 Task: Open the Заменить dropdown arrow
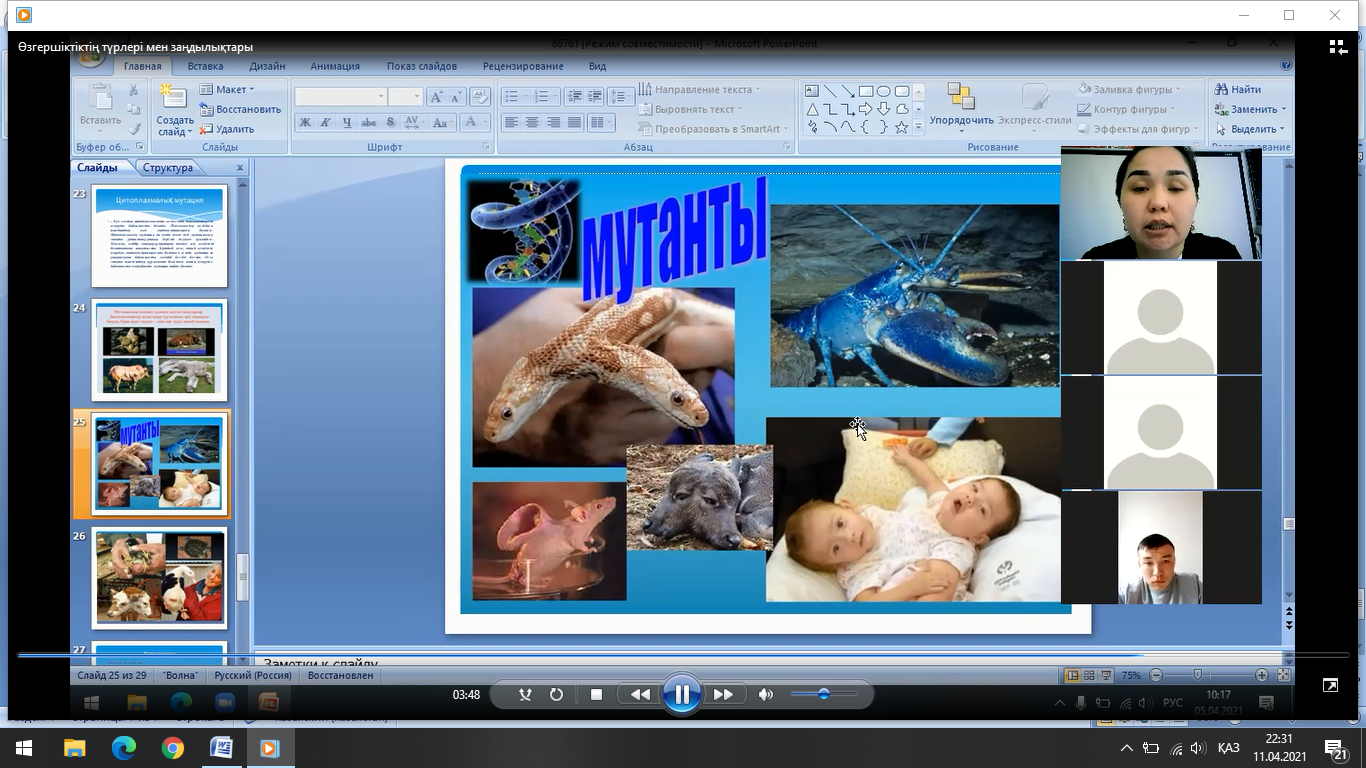point(1283,110)
